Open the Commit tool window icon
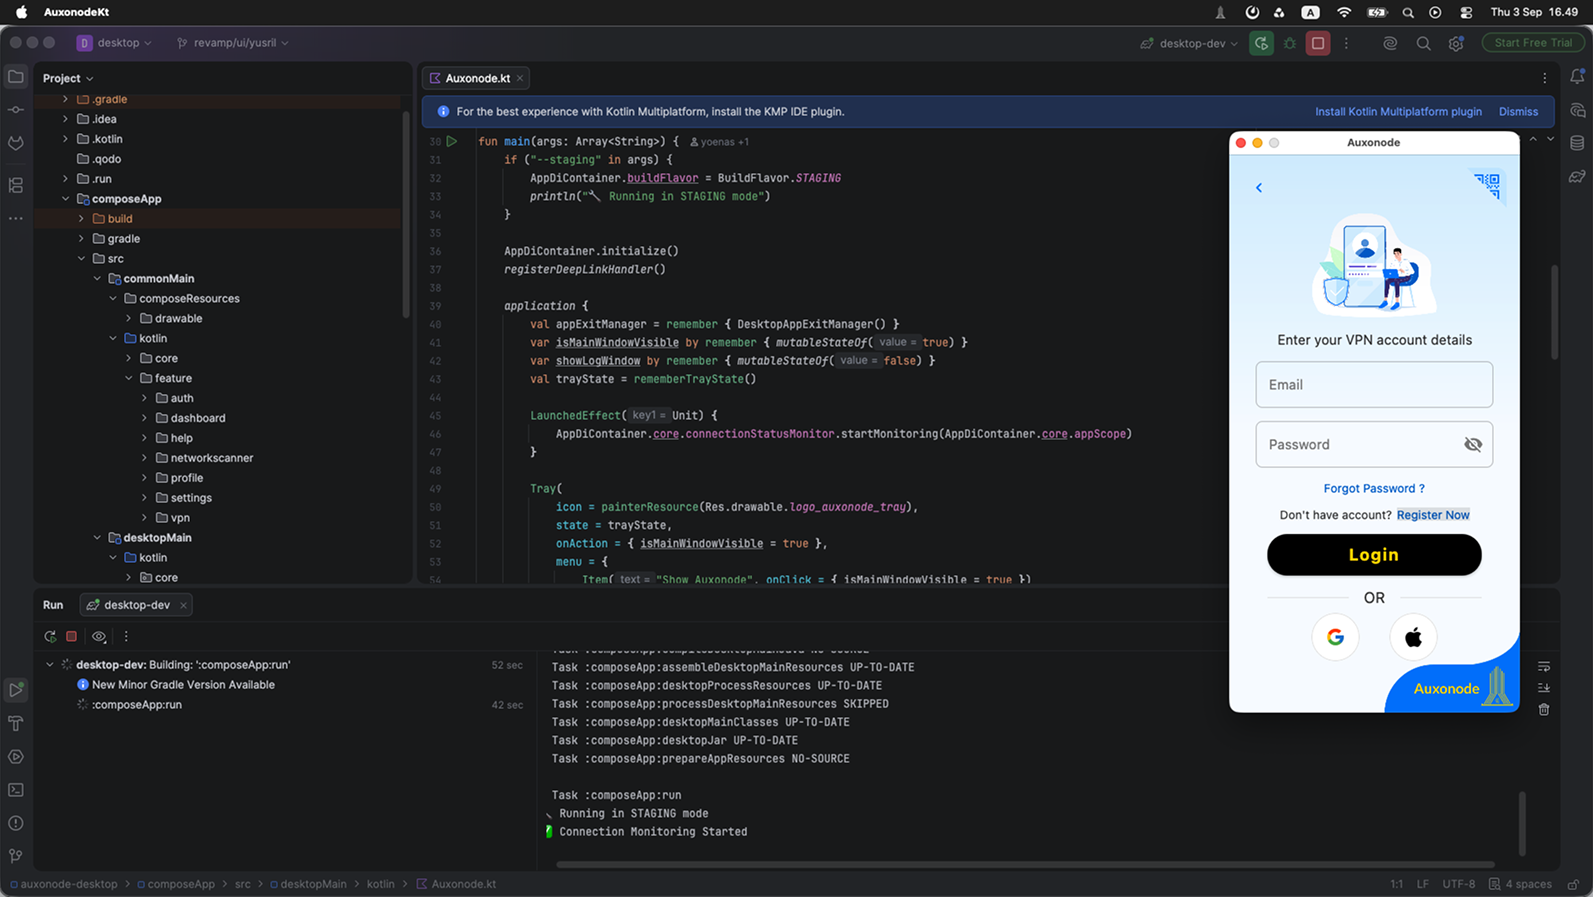The image size is (1593, 897). [16, 110]
